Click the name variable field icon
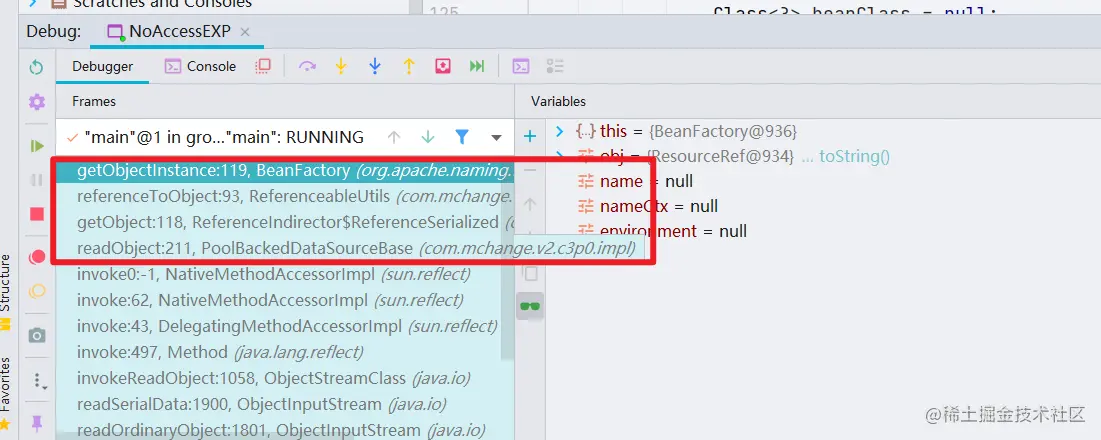This screenshot has height=440, width=1101. pos(586,182)
